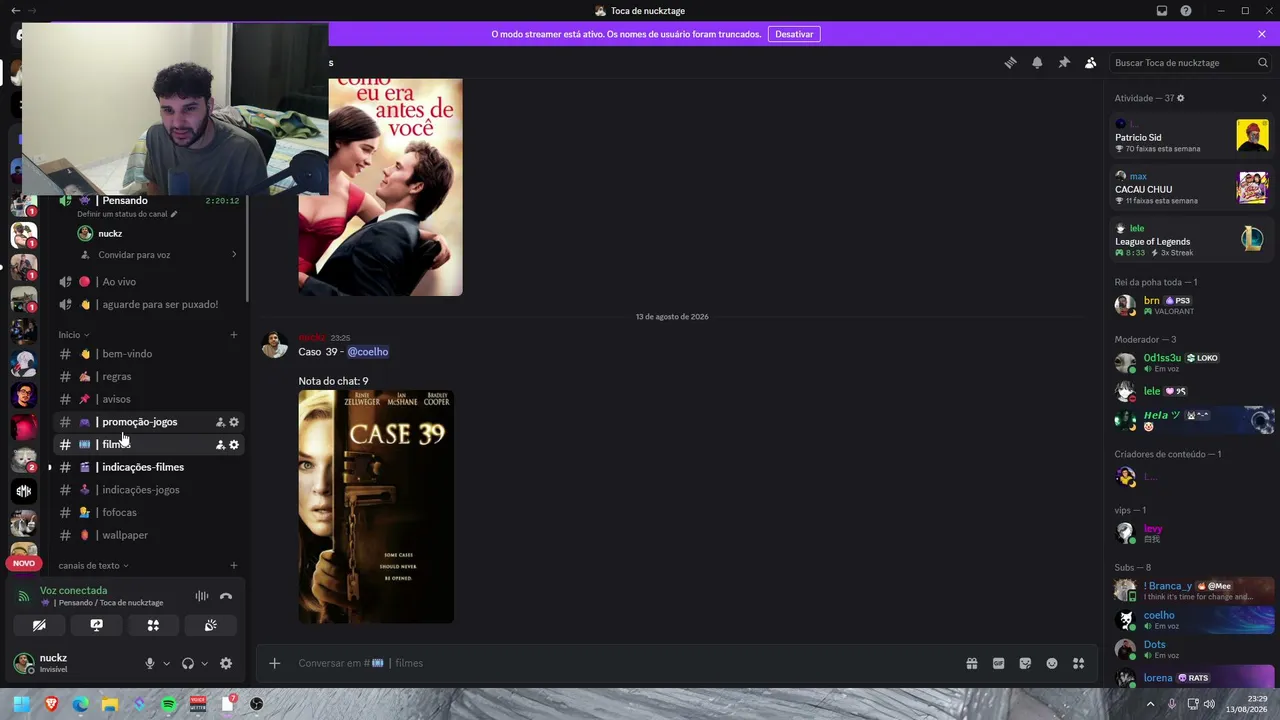Open voice connection details via Voz conectada
This screenshot has width=1280, height=720.
[x=73, y=590]
